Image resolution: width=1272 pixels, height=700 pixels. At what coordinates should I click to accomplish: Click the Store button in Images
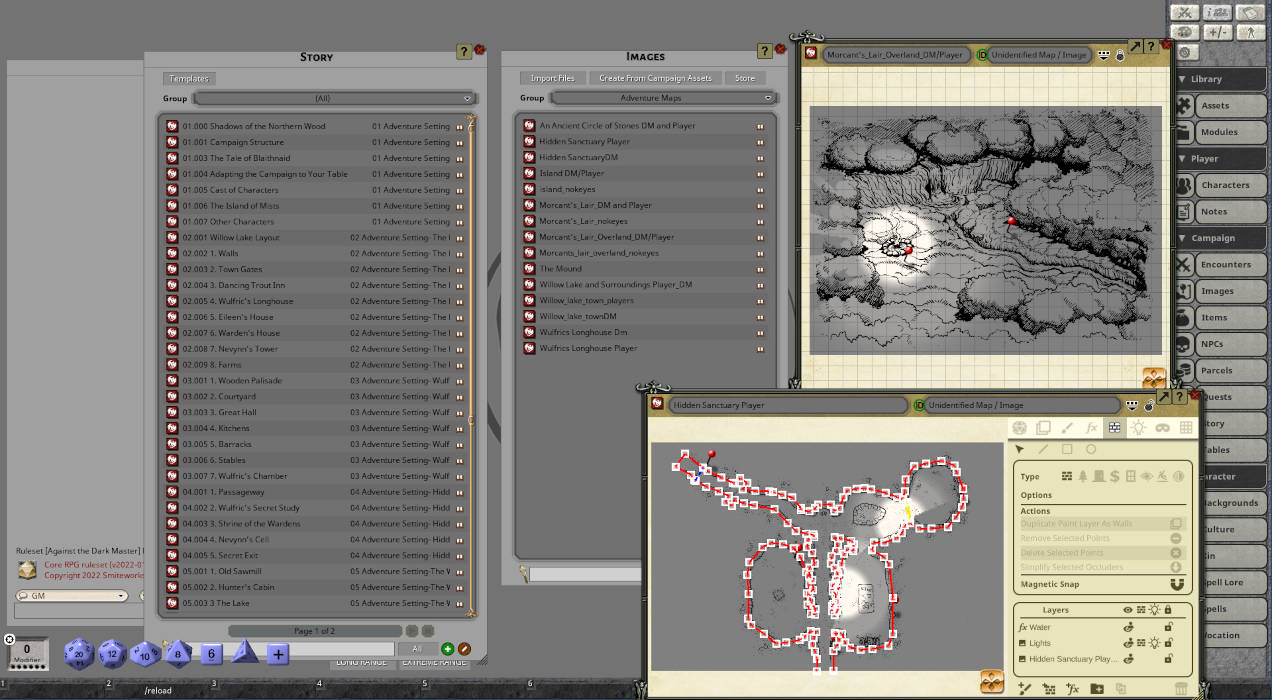pos(745,78)
